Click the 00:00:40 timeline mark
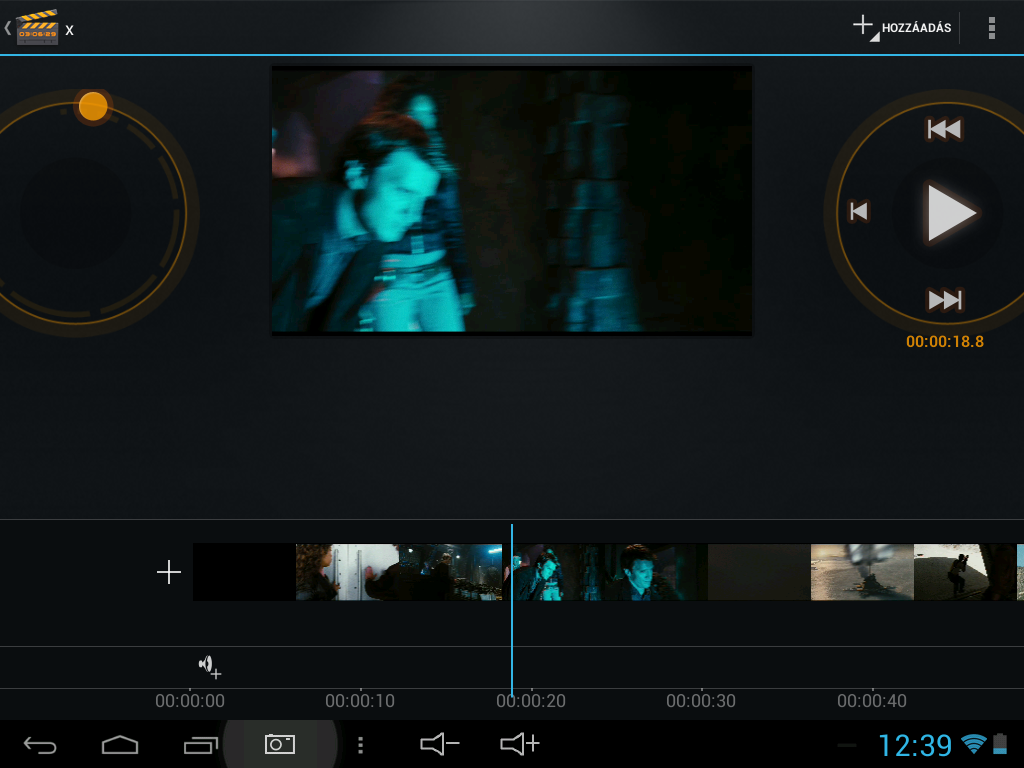 pos(872,701)
